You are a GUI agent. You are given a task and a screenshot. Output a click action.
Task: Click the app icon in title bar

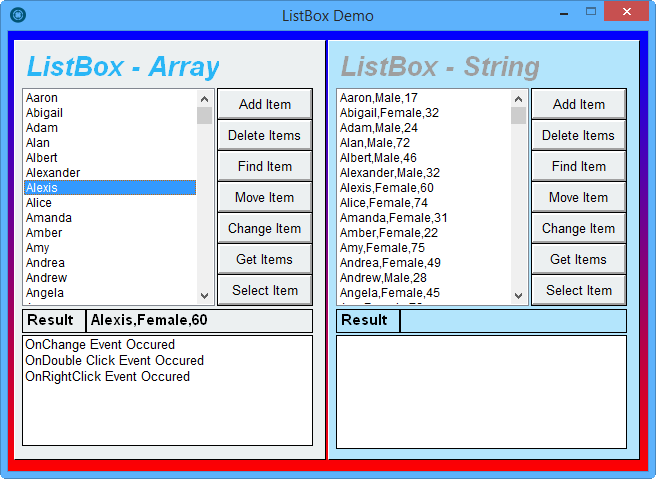tap(18, 15)
